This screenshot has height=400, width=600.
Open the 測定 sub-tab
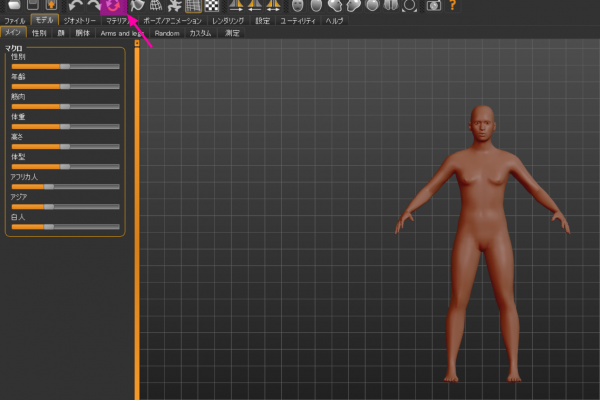[x=232, y=33]
